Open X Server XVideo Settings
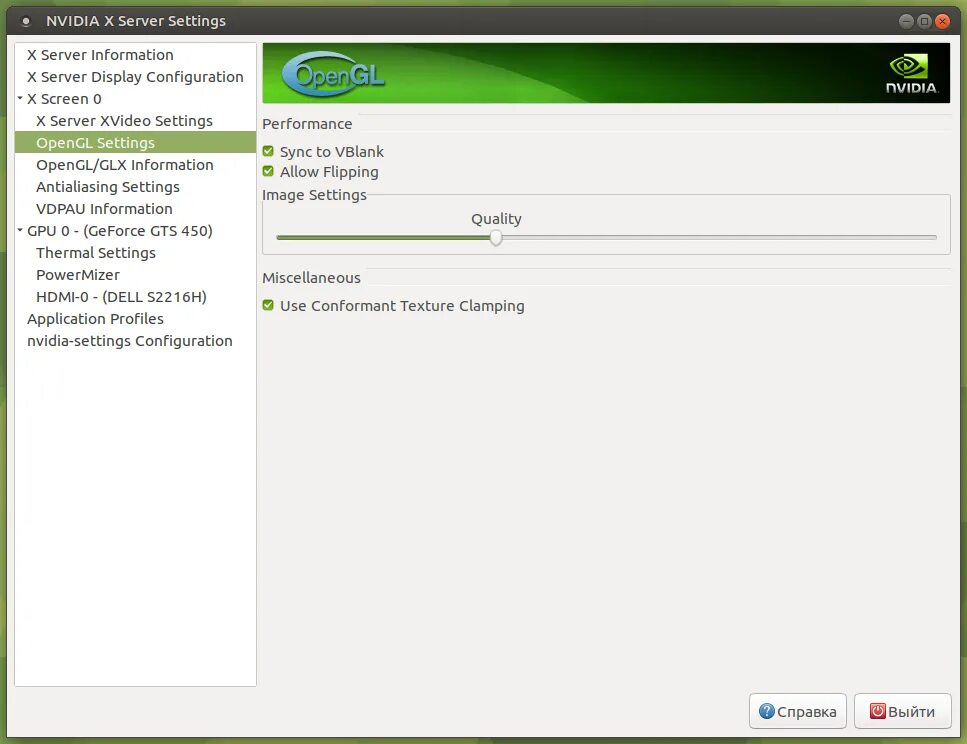 pos(124,121)
